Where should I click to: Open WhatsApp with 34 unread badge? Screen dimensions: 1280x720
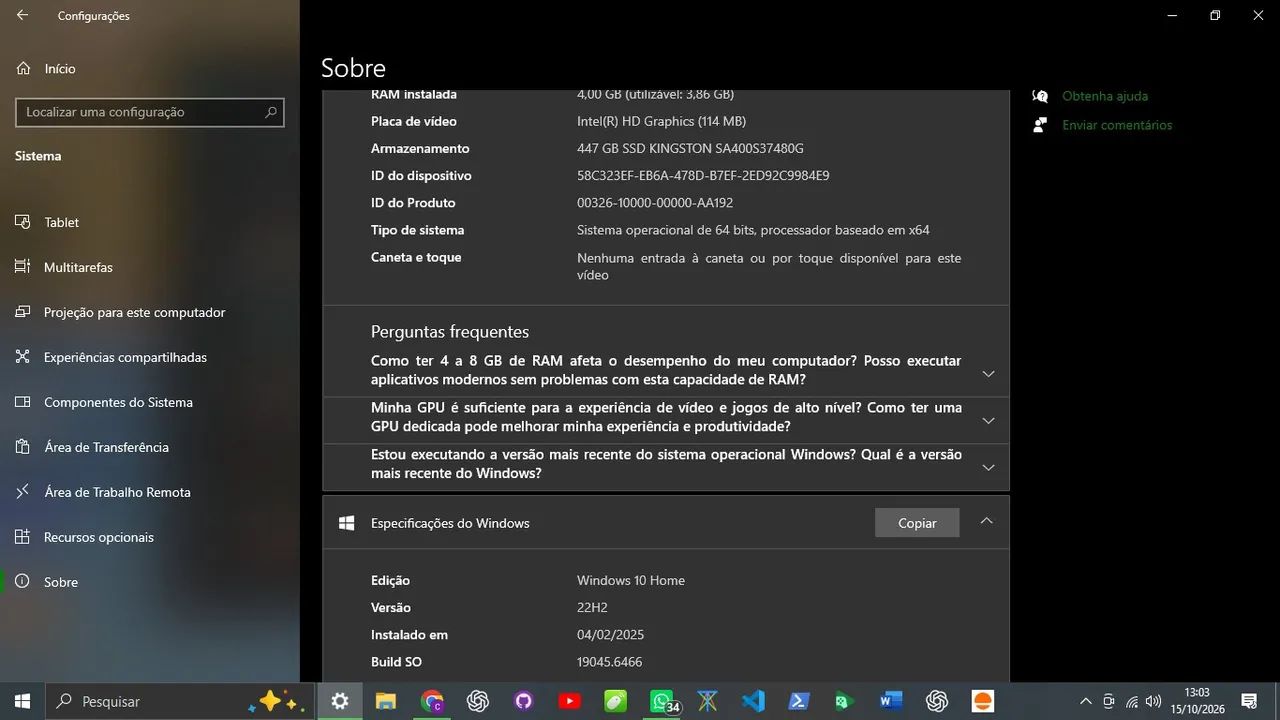[664, 701]
